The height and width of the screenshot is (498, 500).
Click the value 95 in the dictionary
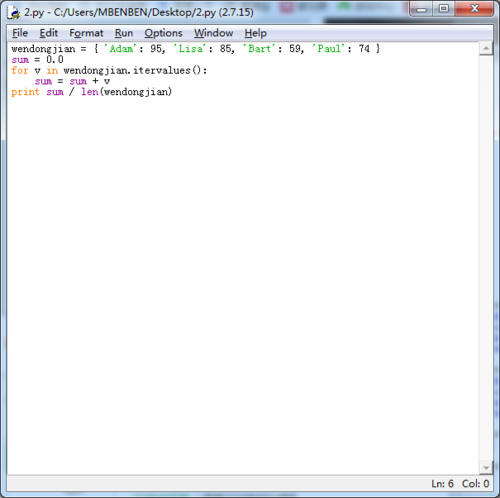click(156, 49)
